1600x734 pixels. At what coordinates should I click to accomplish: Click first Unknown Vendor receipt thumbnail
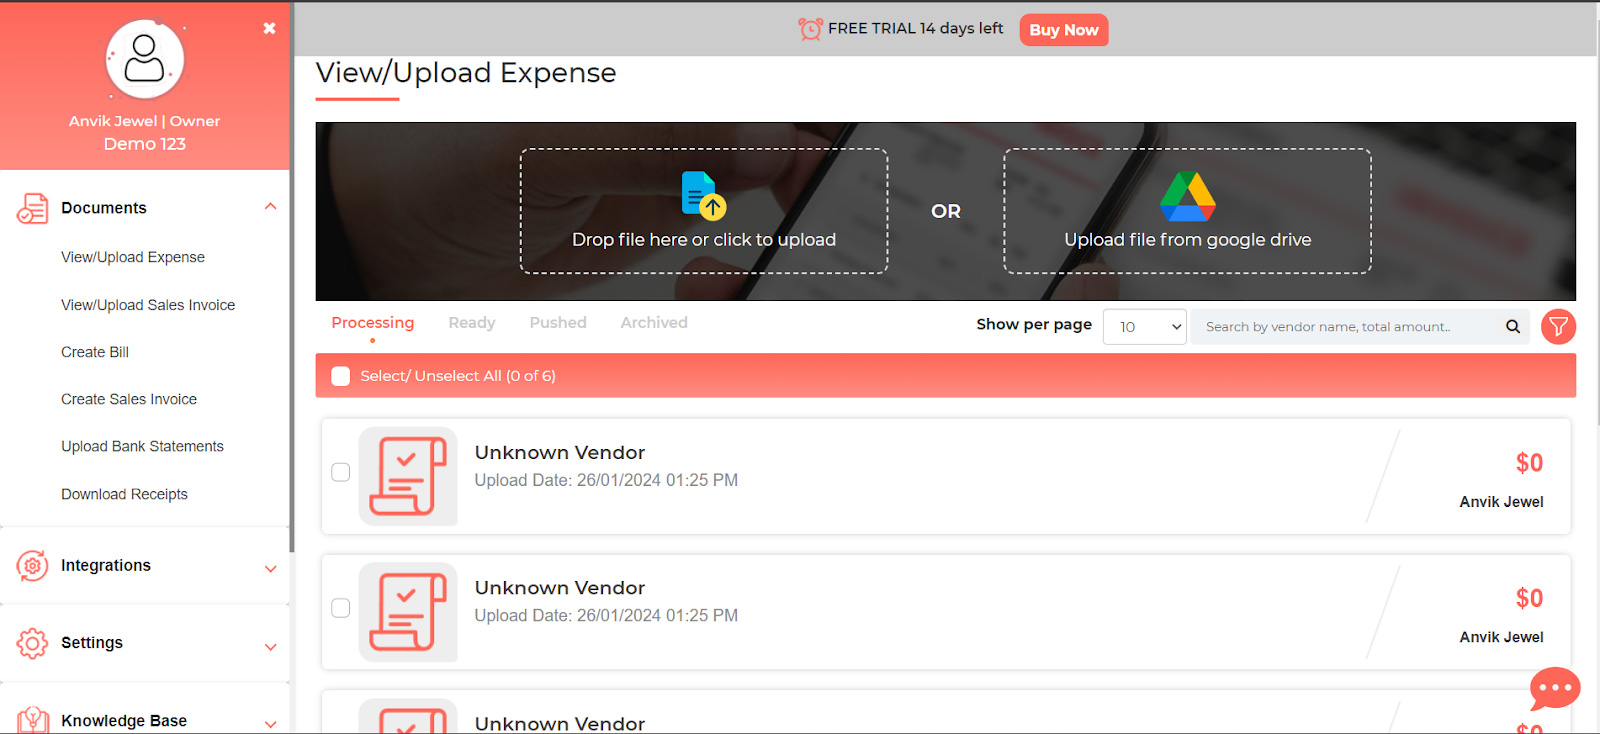(408, 476)
